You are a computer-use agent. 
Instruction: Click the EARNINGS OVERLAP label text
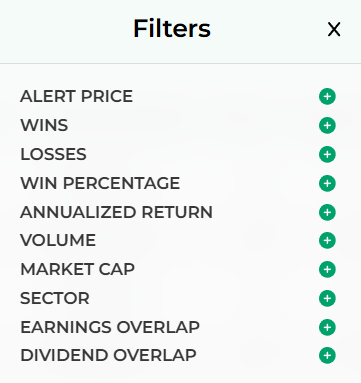tap(110, 327)
